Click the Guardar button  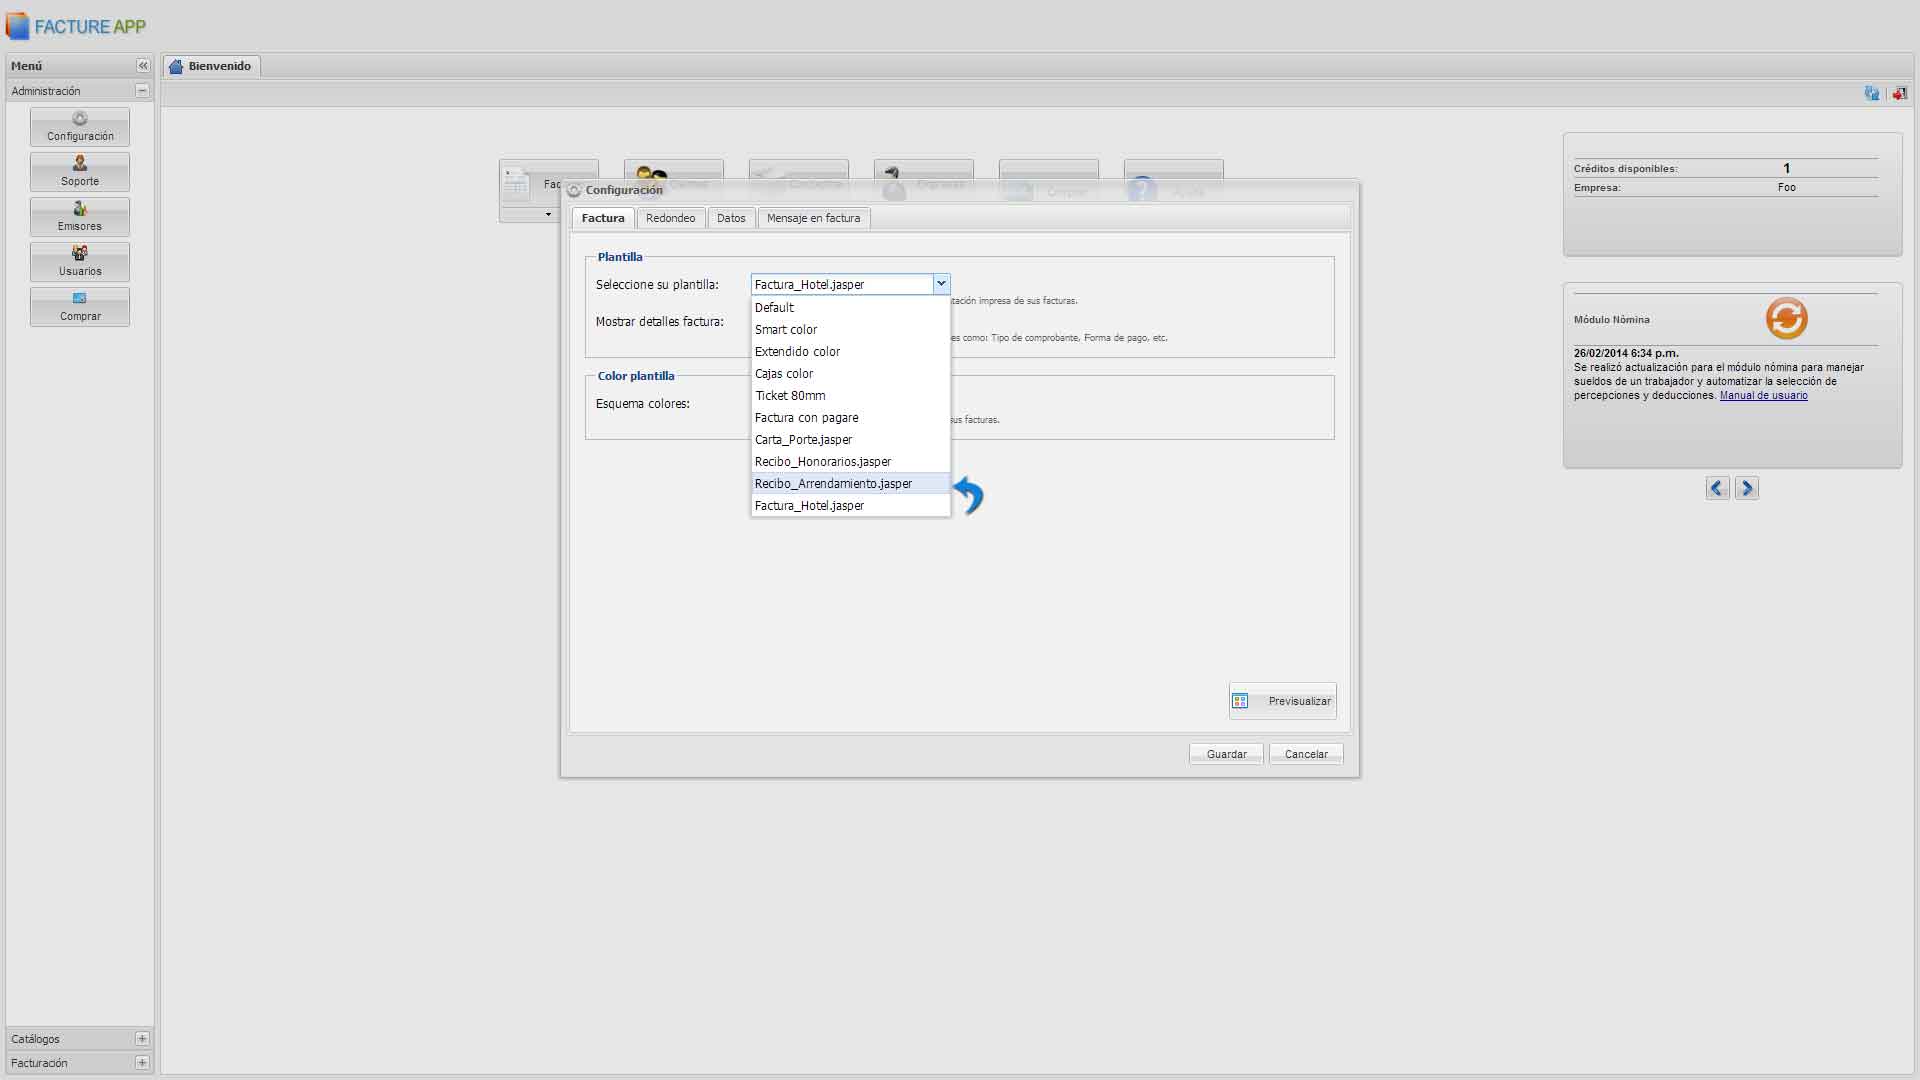point(1226,754)
